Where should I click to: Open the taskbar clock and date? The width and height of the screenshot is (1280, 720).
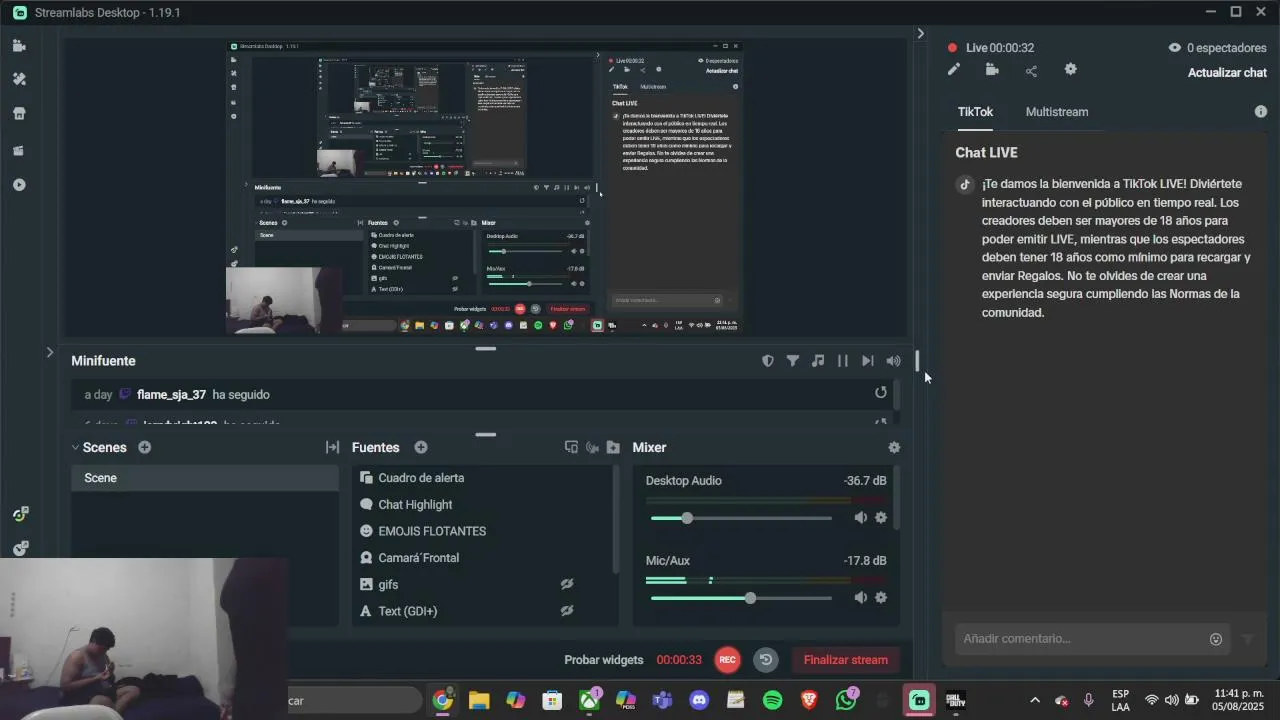point(1238,700)
